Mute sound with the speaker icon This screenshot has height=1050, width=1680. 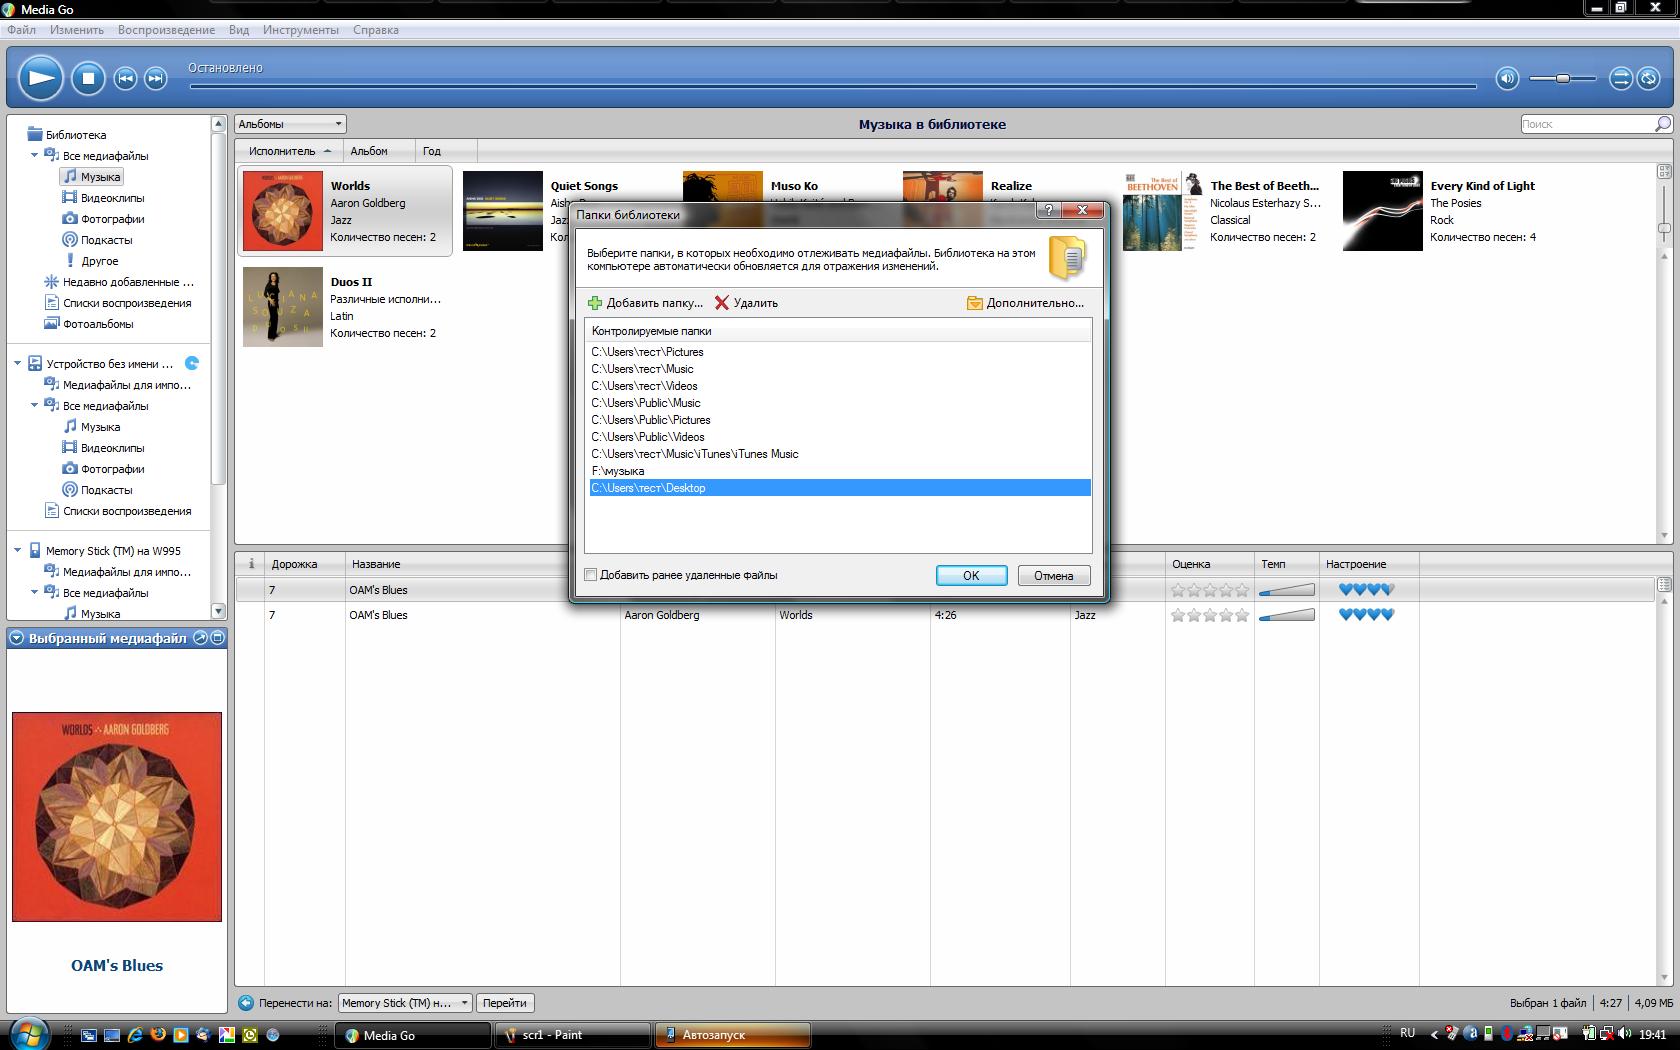(x=1507, y=78)
